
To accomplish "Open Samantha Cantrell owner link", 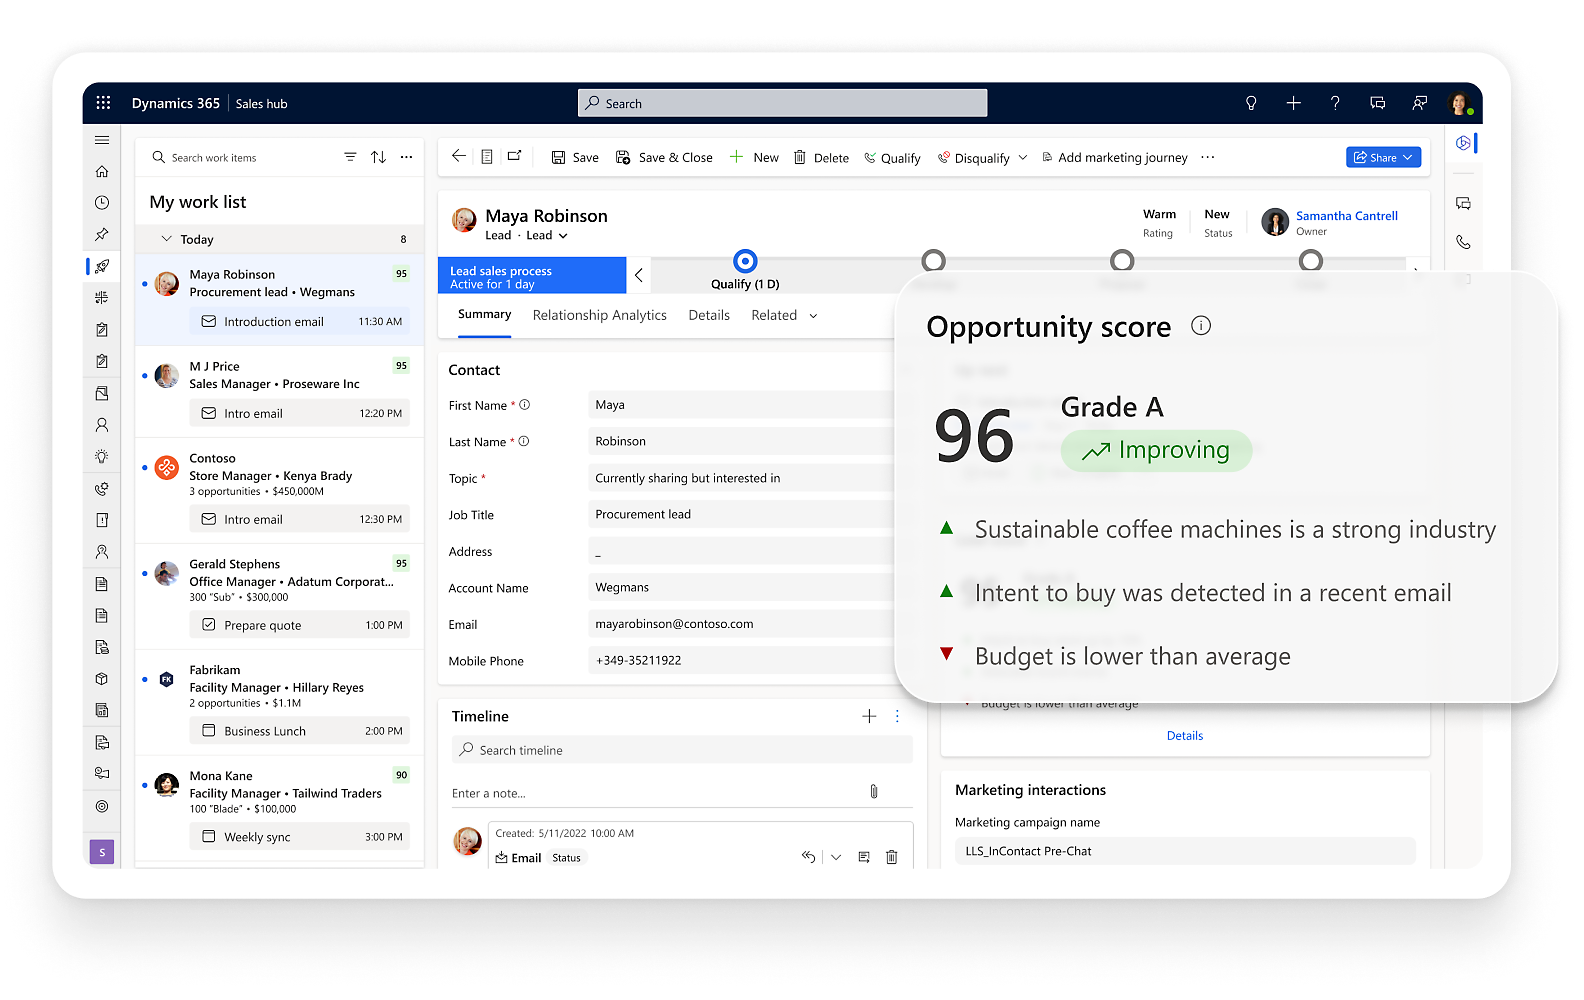I will click(1346, 216).
